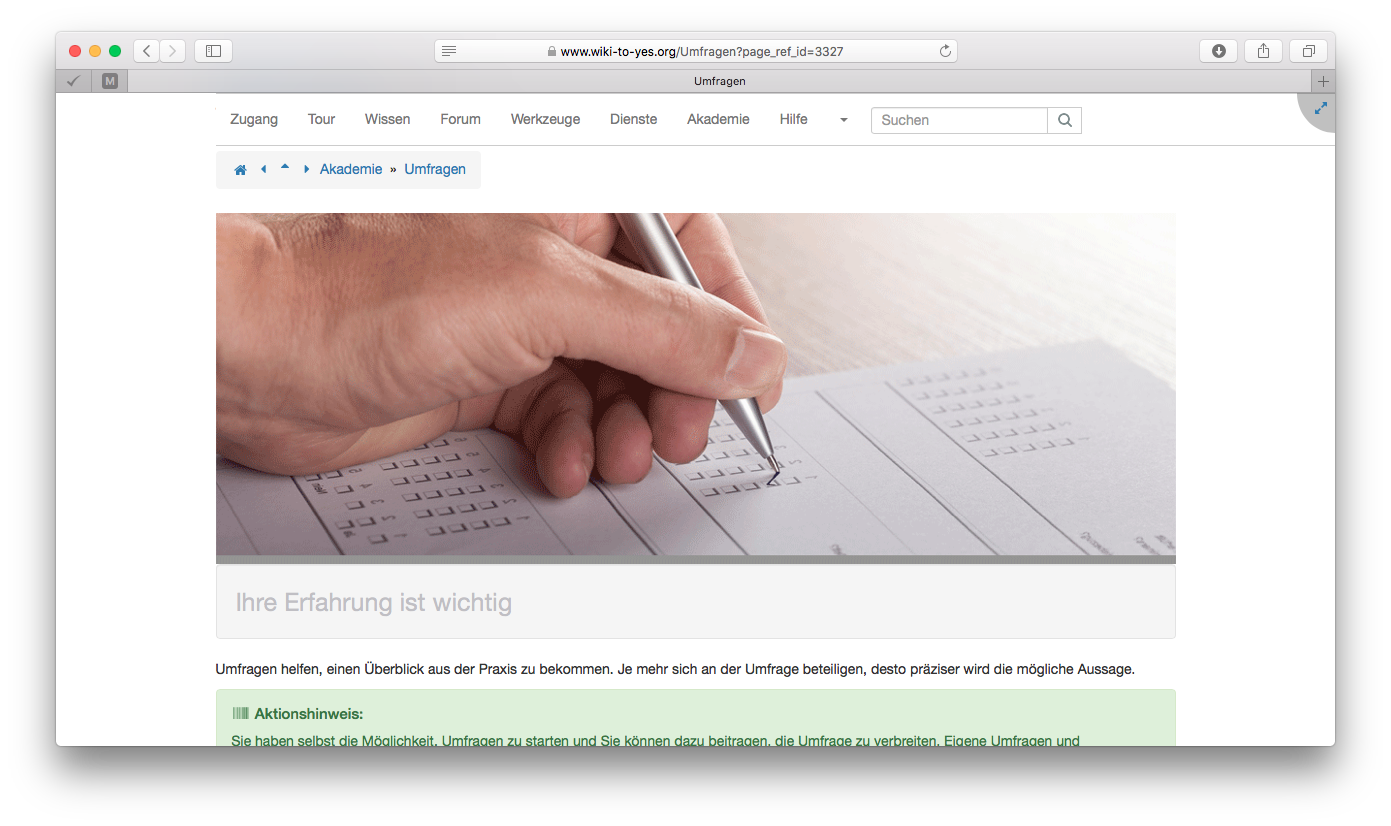Screen dimensions: 1391x826
Task: Click the up arrow in breadcrumb navigation
Action: 285,168
